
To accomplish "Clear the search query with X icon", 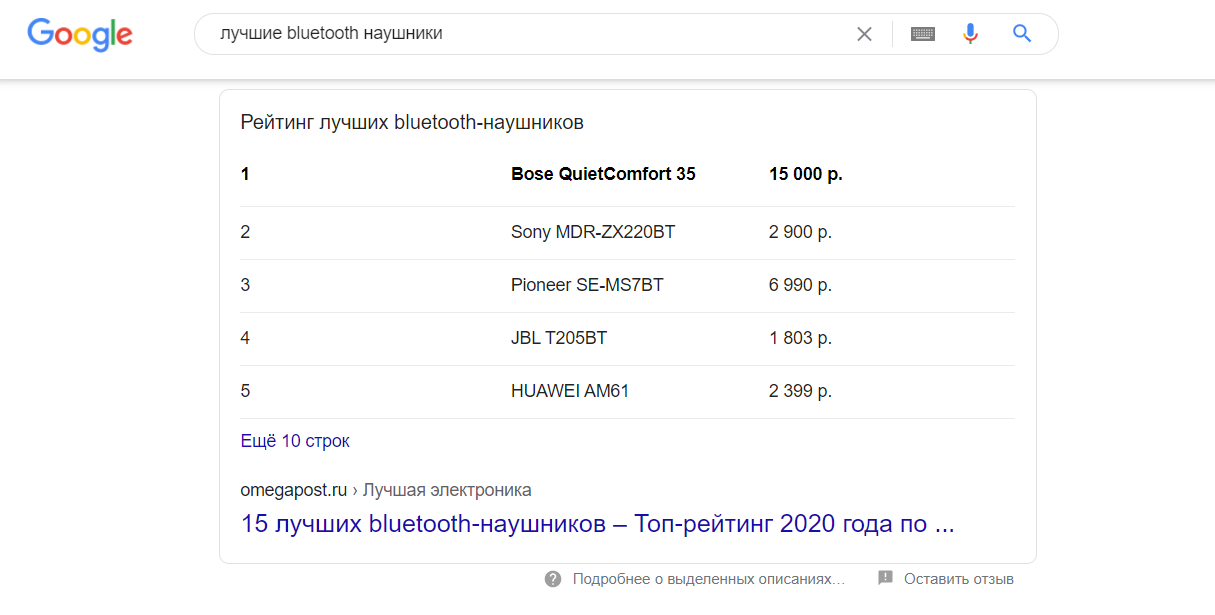I will pos(864,34).
